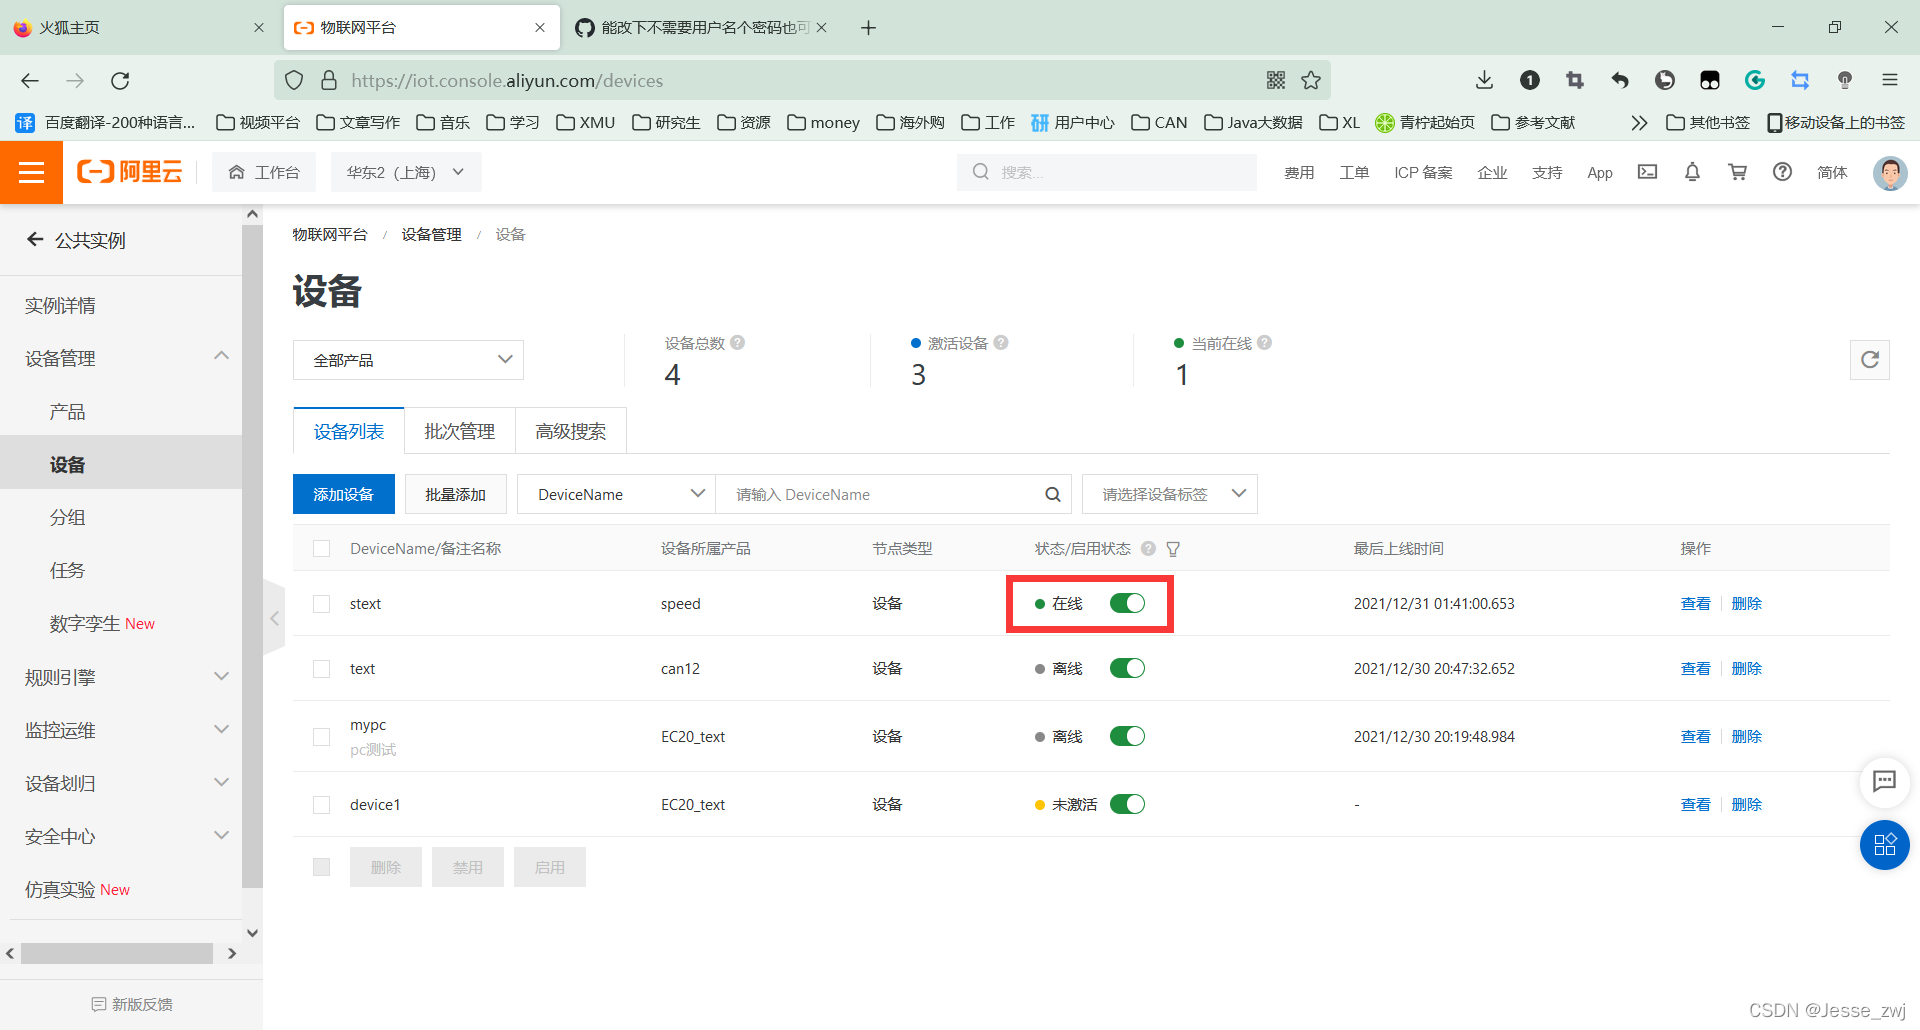1920x1030 pixels.
Task: Open the Aliyun hamburger menu
Action: click(31, 173)
